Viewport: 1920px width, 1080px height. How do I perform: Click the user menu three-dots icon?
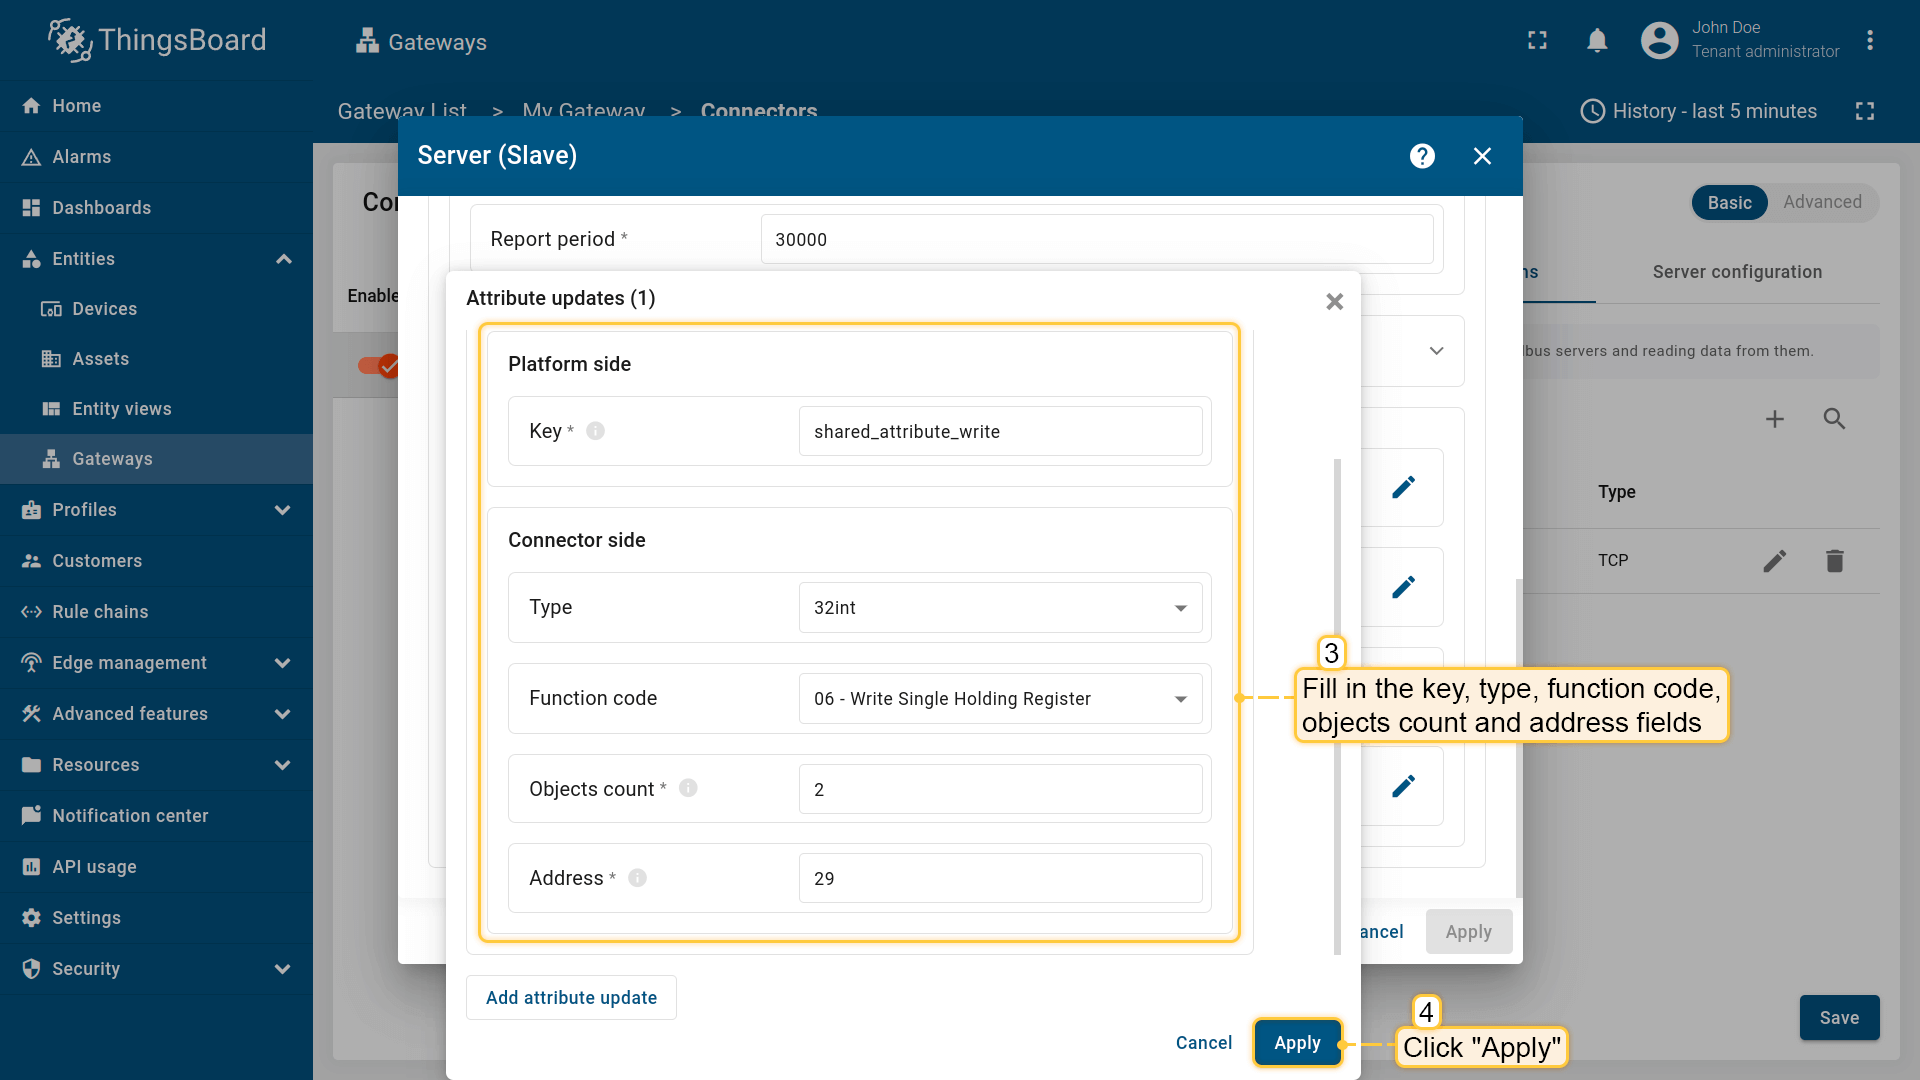pyautogui.click(x=1869, y=41)
